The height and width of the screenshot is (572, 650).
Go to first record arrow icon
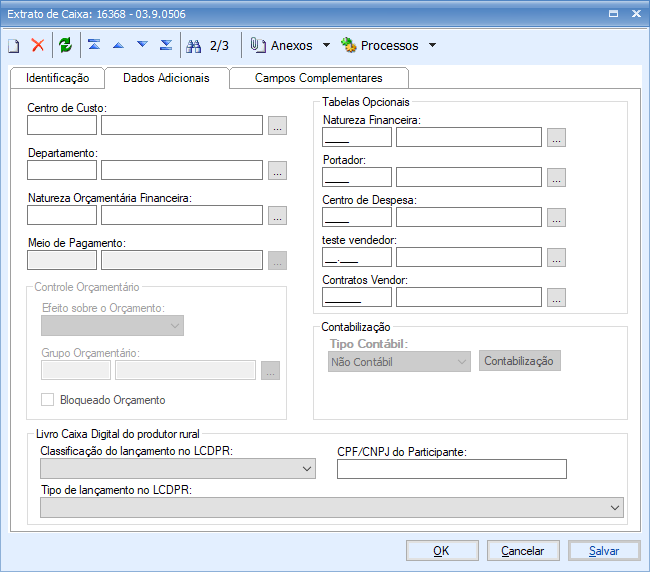[94, 44]
